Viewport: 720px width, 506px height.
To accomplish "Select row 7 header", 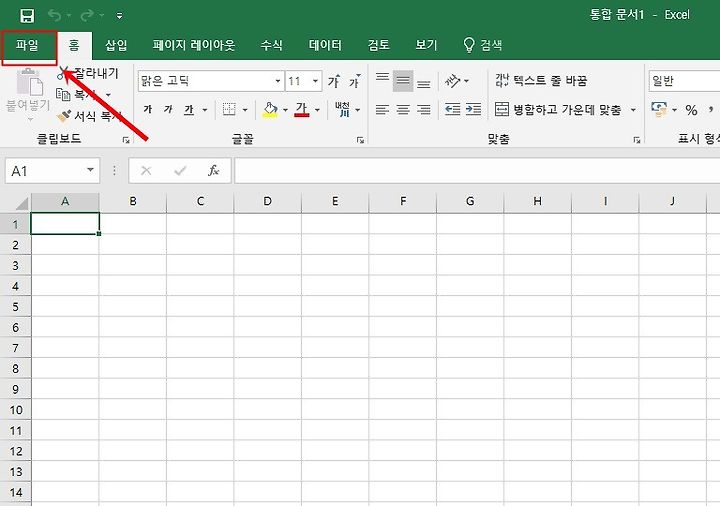I will coord(16,348).
